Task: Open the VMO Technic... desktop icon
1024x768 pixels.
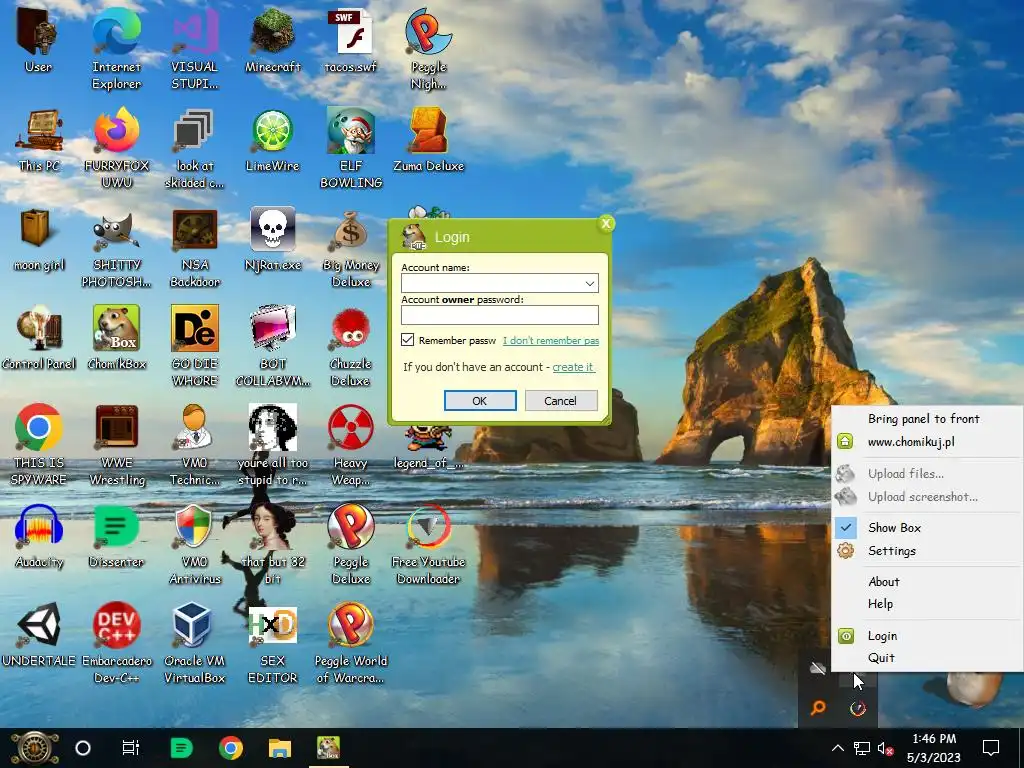Action: 194,428
